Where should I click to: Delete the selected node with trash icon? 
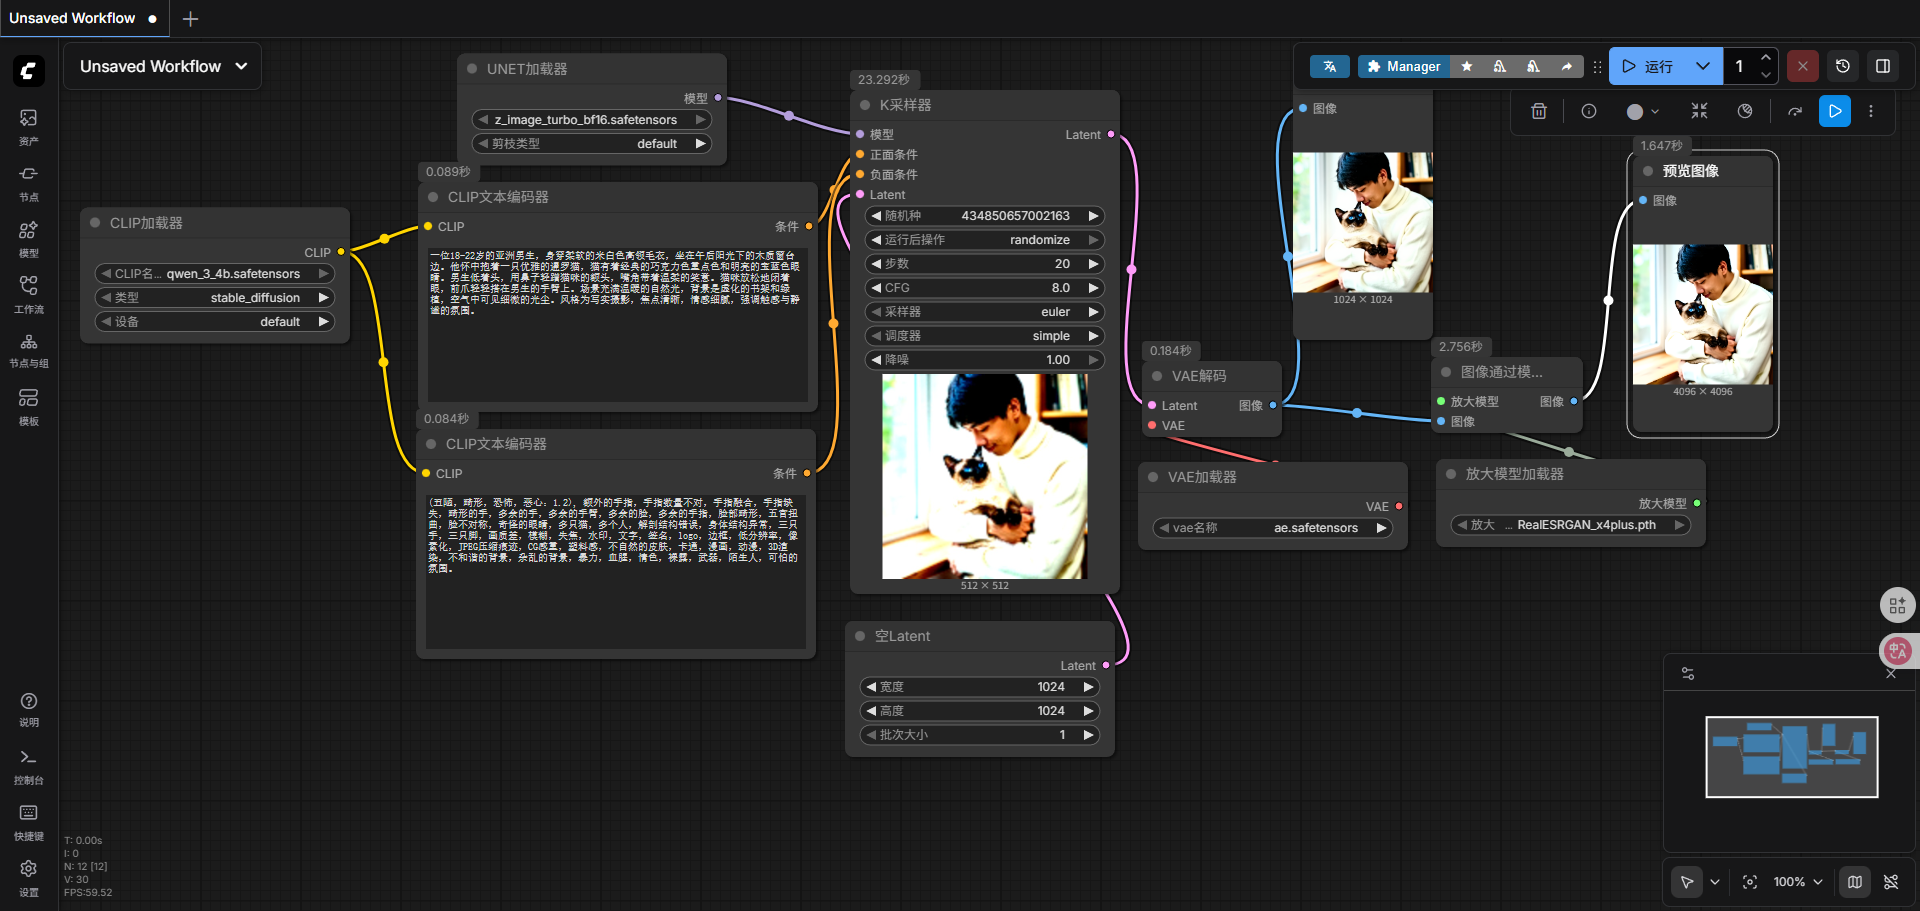click(x=1539, y=111)
